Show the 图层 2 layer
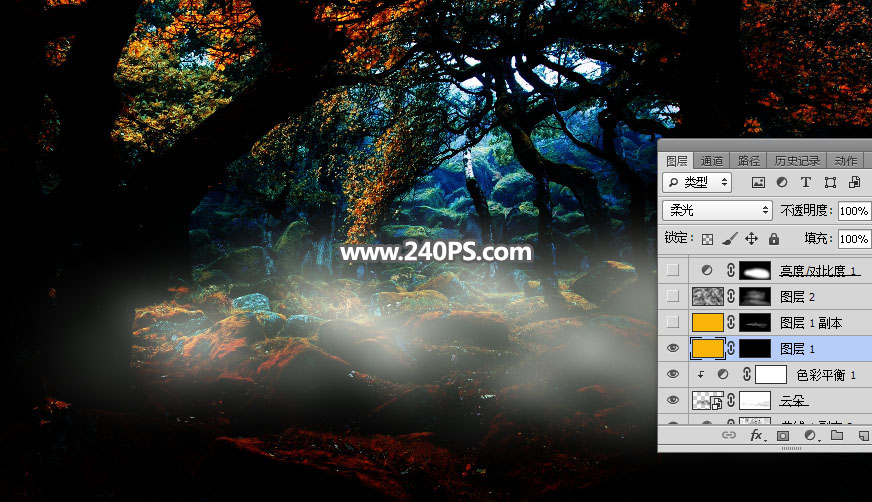This screenshot has width=872, height=502. tap(673, 296)
